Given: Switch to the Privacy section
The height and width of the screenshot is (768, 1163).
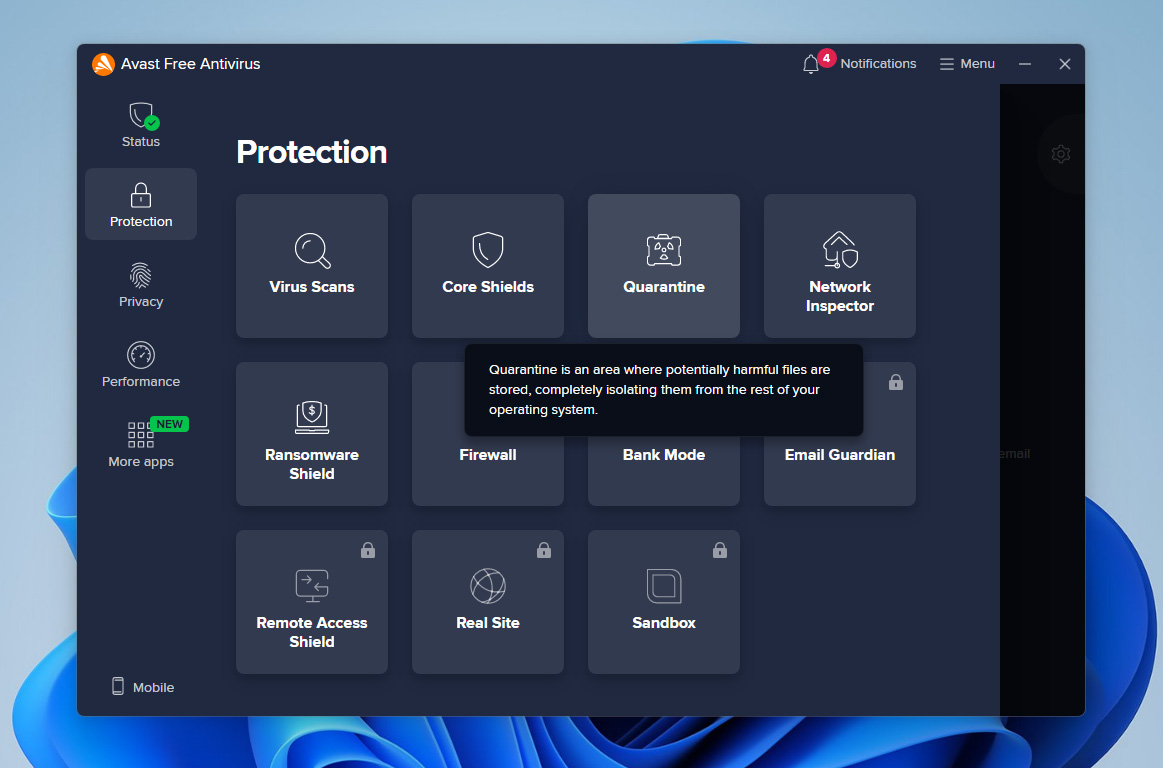Looking at the screenshot, I should pyautogui.click(x=141, y=285).
